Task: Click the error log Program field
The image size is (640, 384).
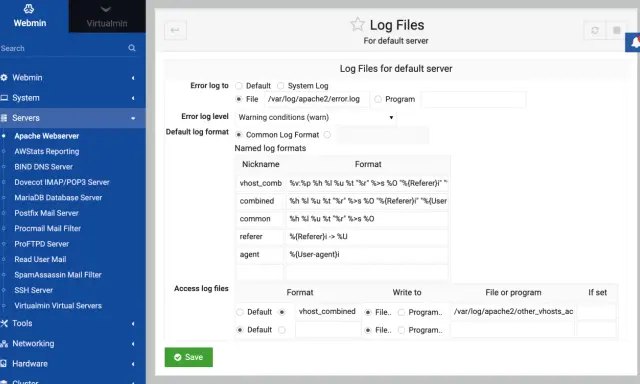Action: point(473,99)
